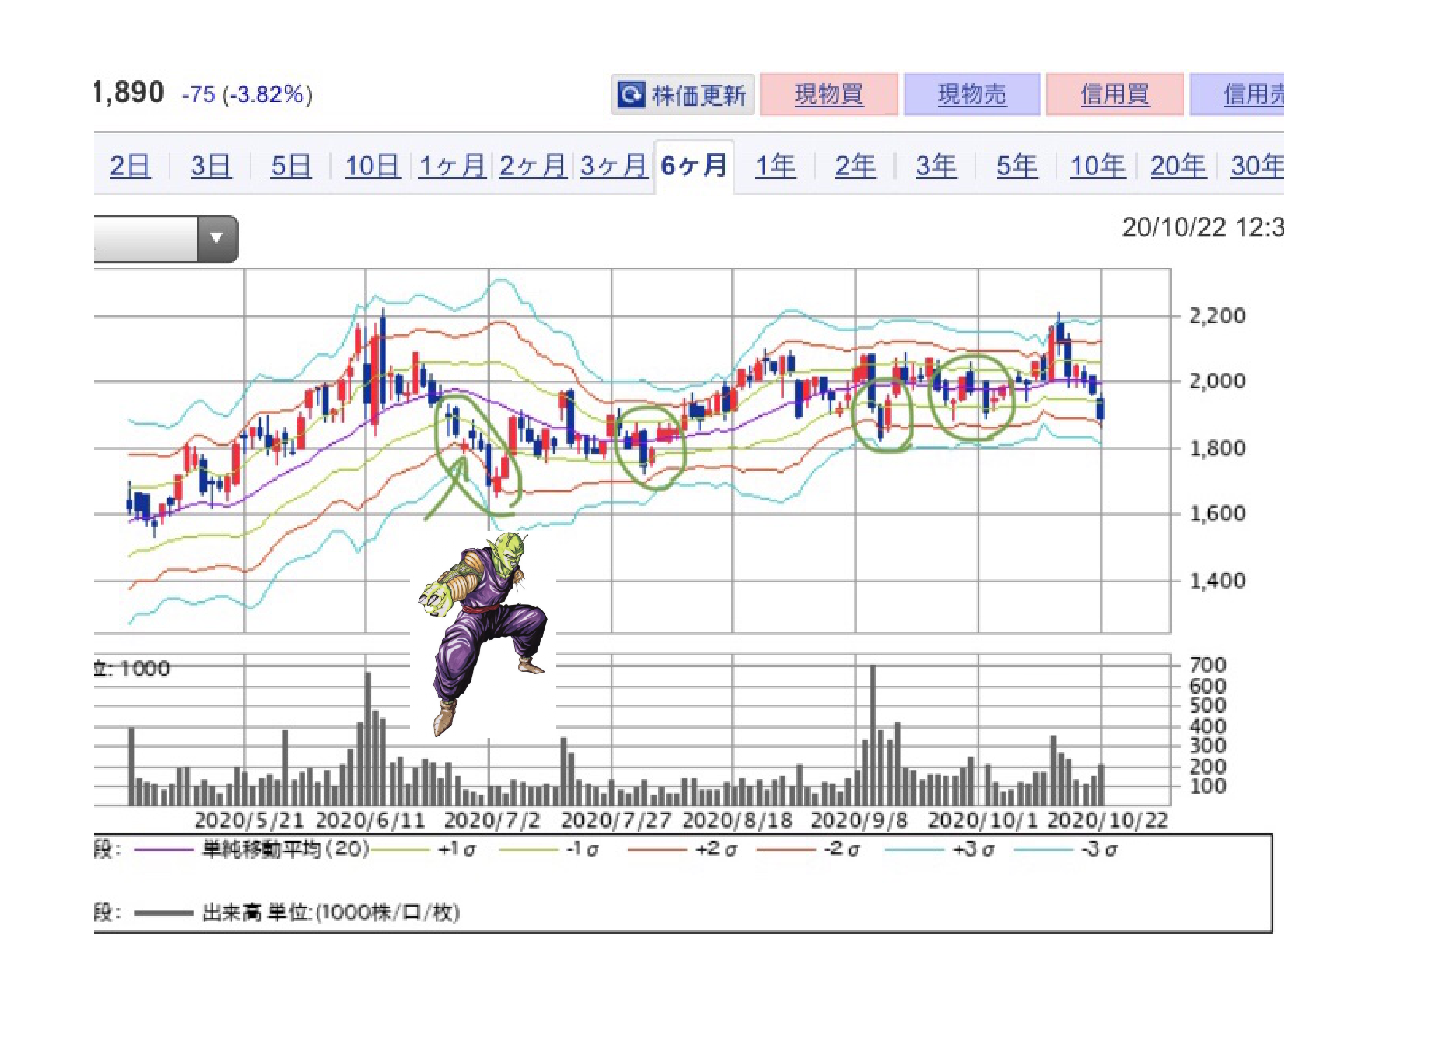This screenshot has width=1449, height=1062.
Task: Select the active 6ヶ月 tab
Action: click(x=694, y=165)
